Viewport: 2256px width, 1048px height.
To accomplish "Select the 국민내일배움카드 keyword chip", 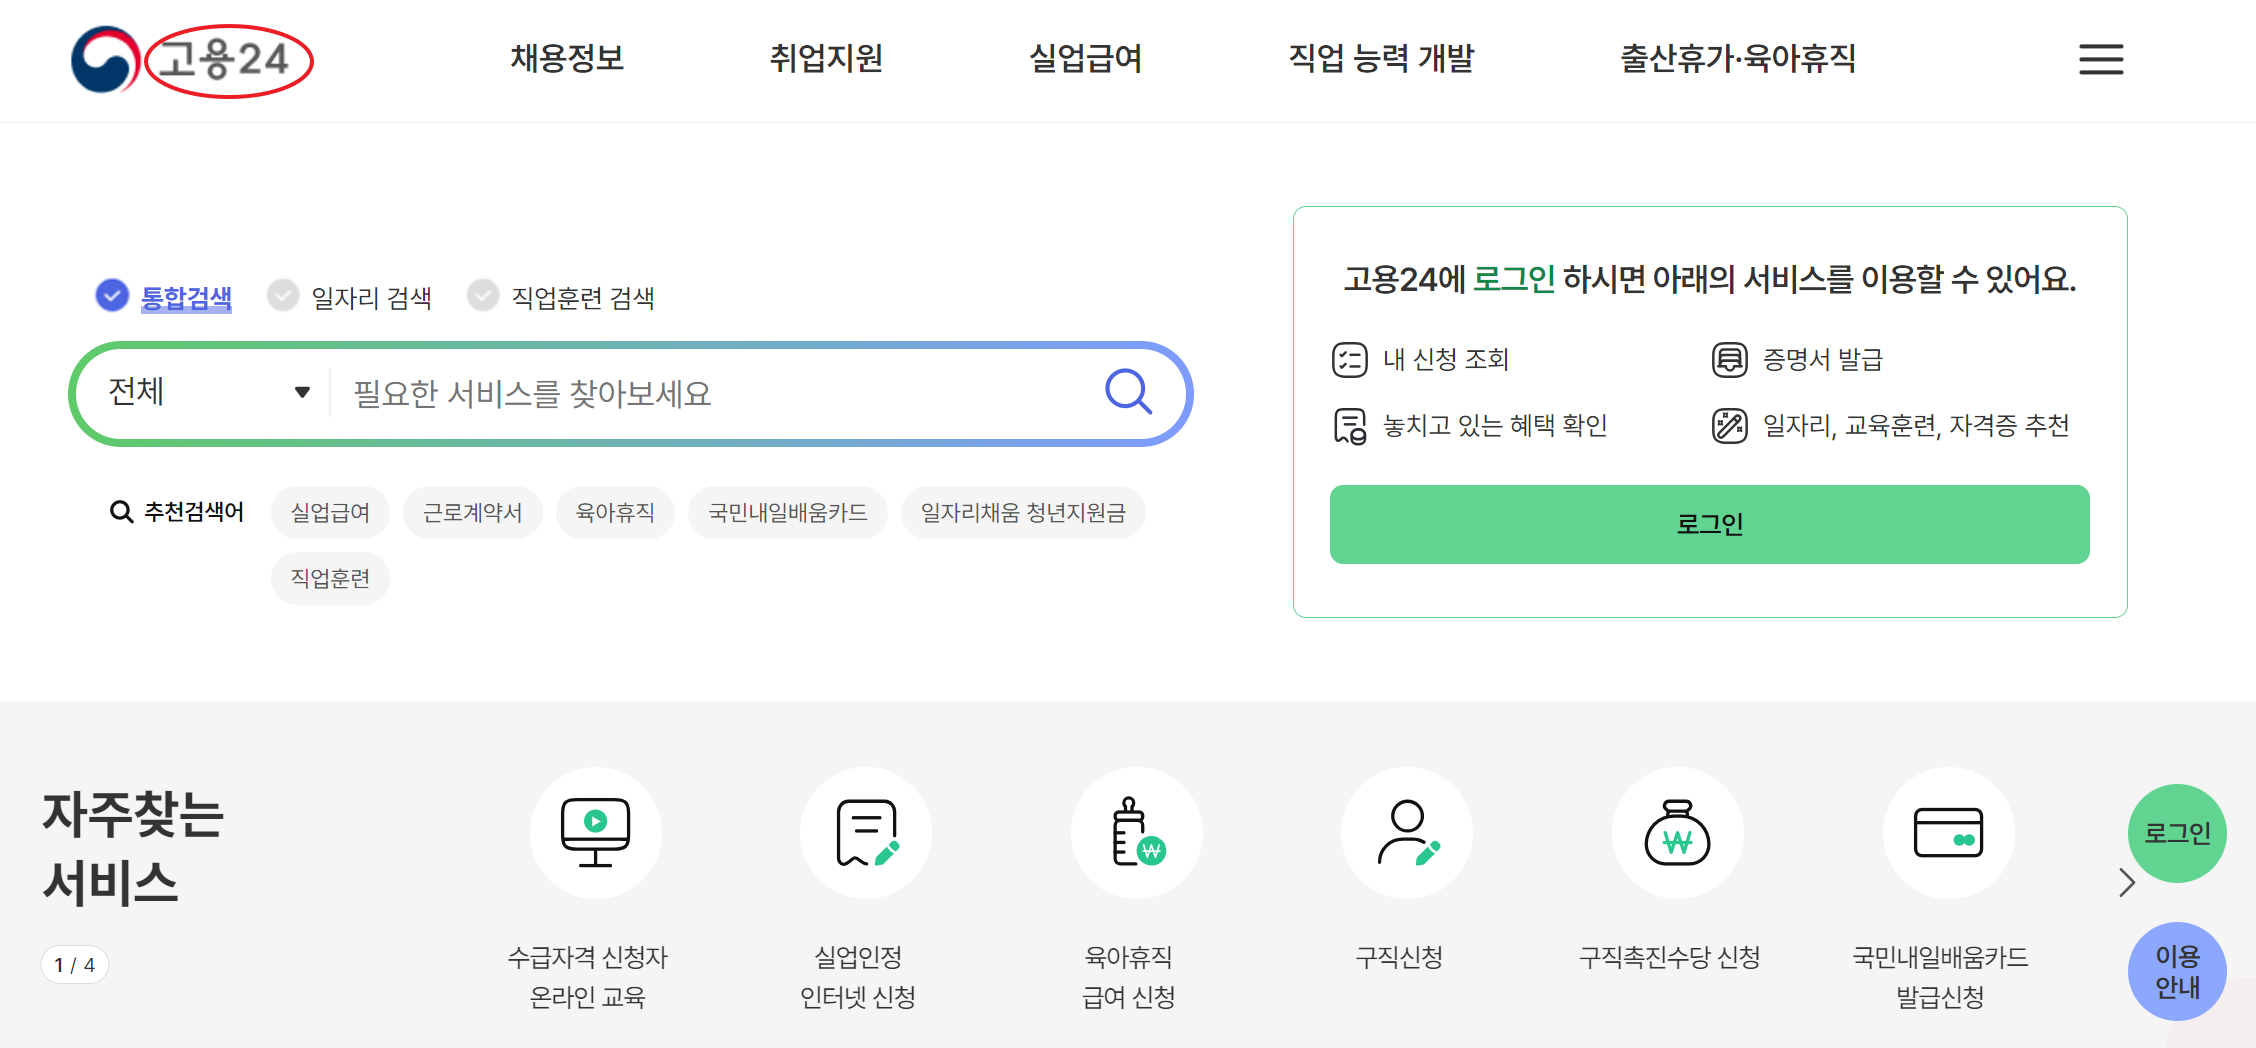I will point(788,513).
